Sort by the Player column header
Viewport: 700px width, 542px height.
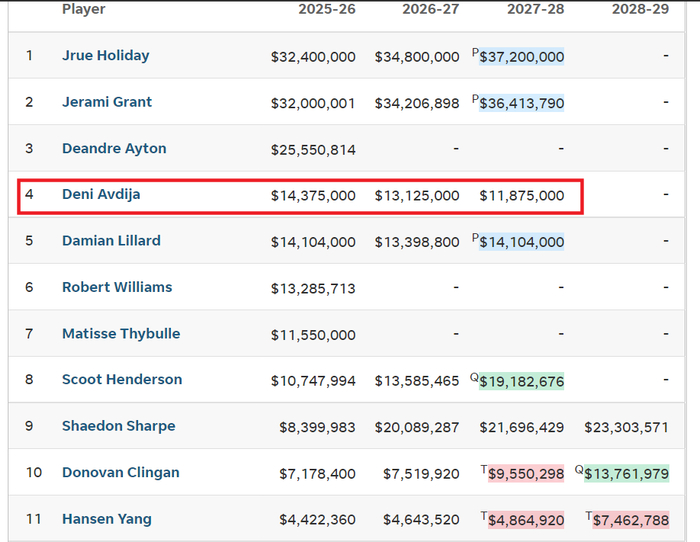[83, 10]
